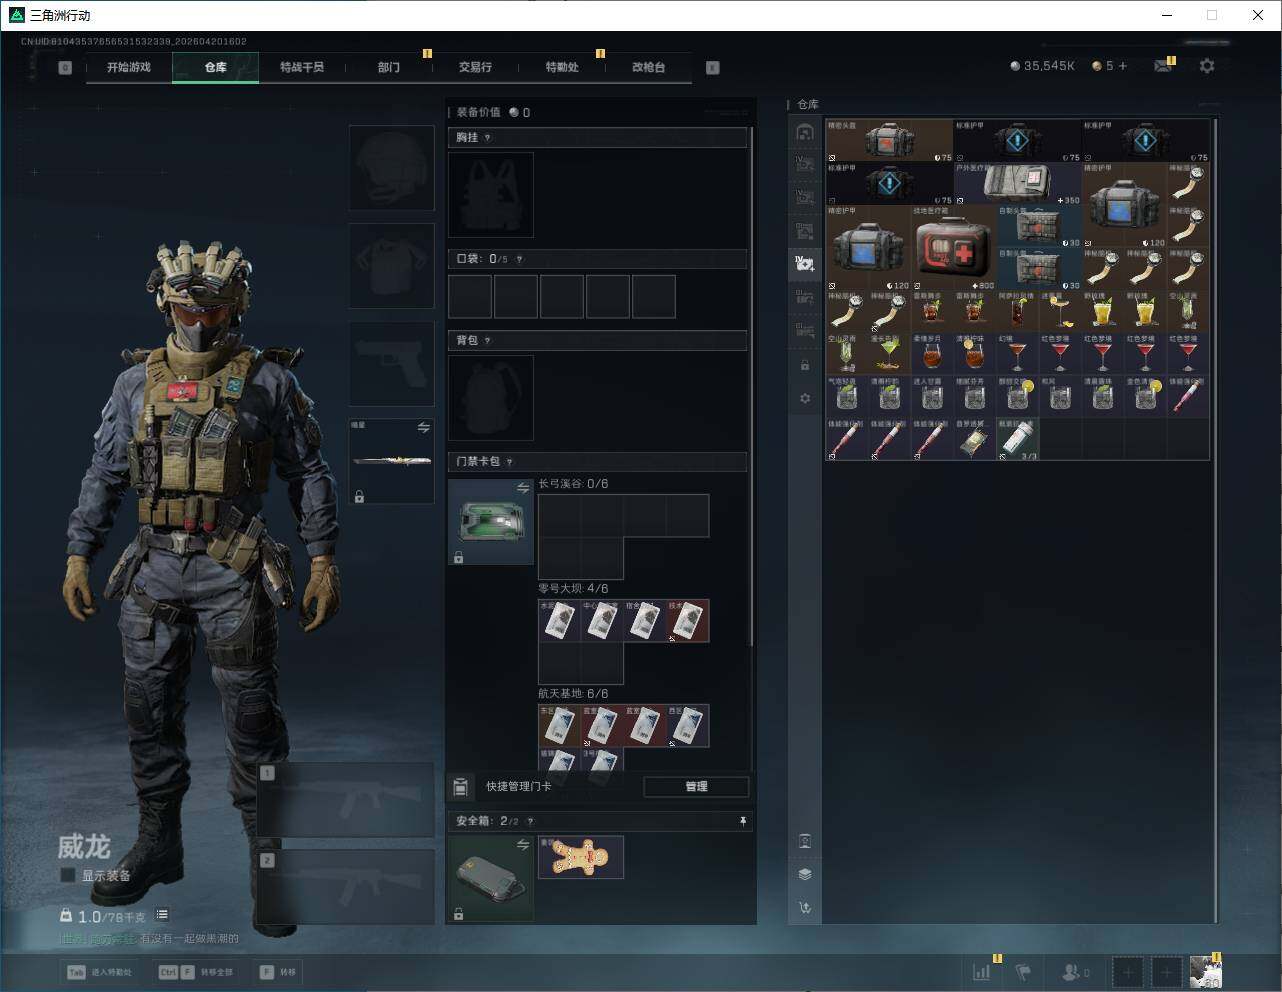The width and height of the screenshot is (1282, 992).
Task: Select the 仓库 tab
Action: (x=216, y=67)
